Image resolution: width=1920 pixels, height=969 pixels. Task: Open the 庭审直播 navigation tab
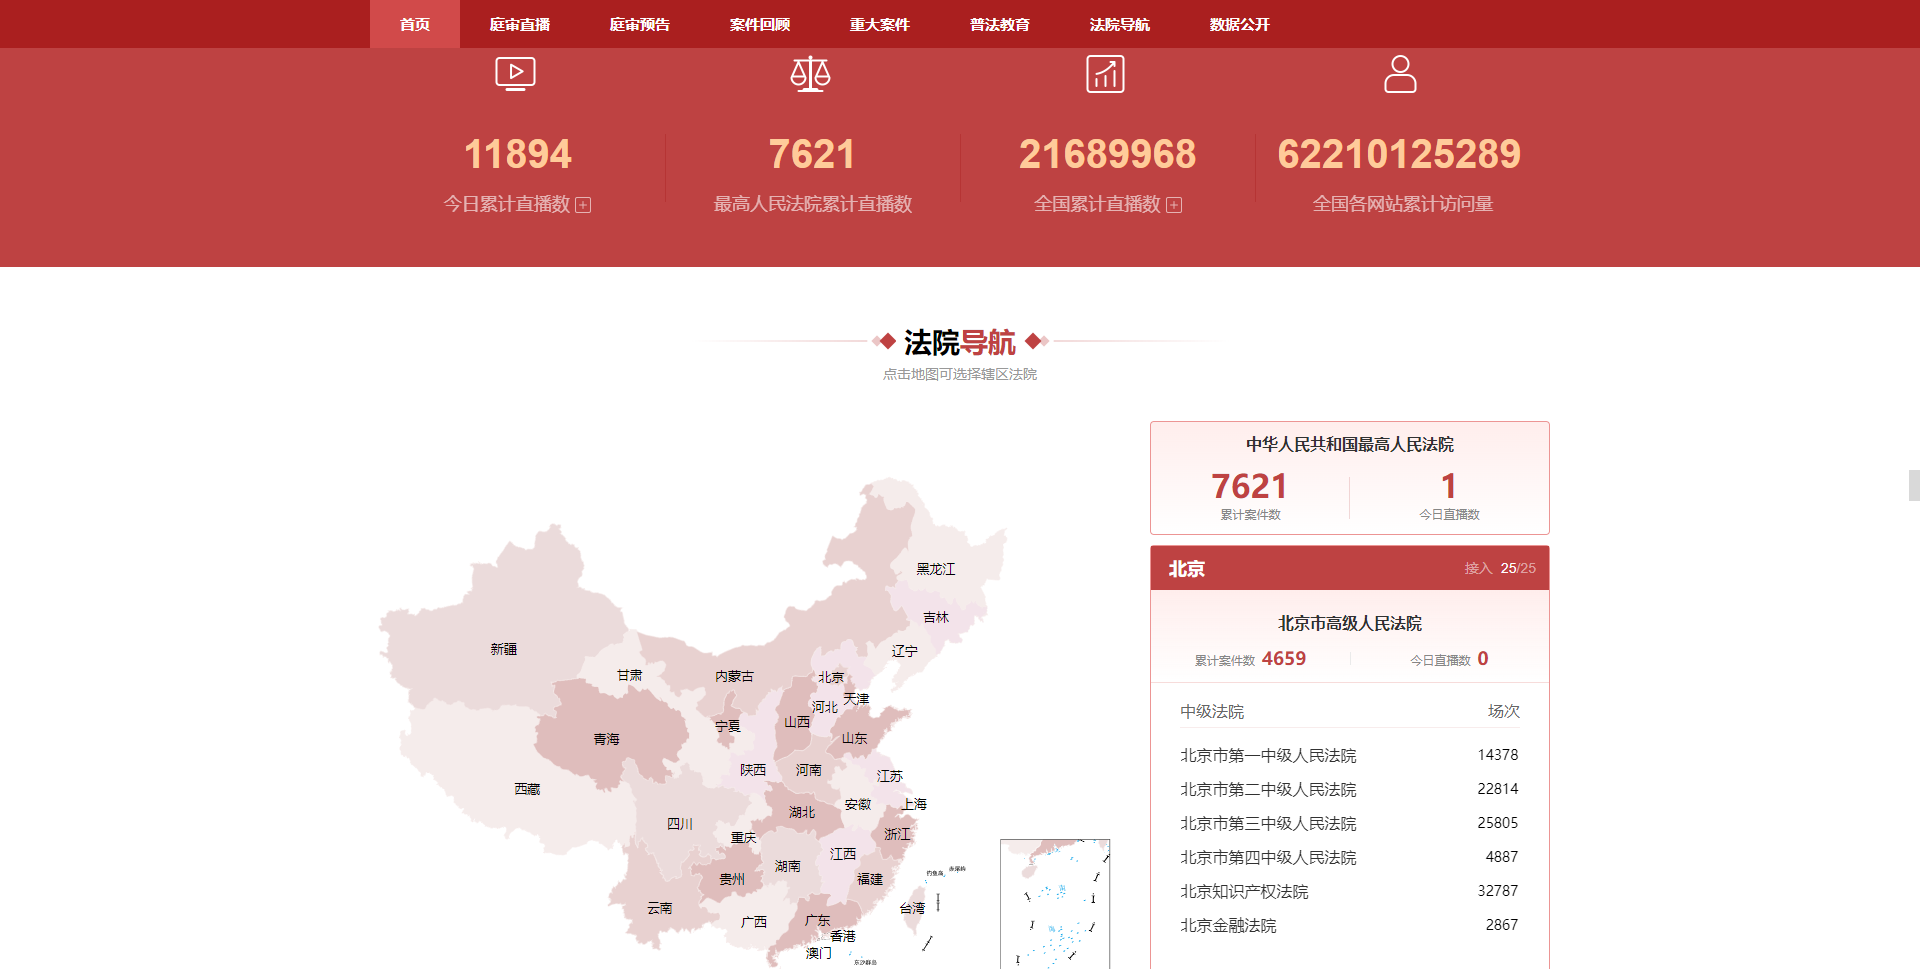(x=520, y=24)
